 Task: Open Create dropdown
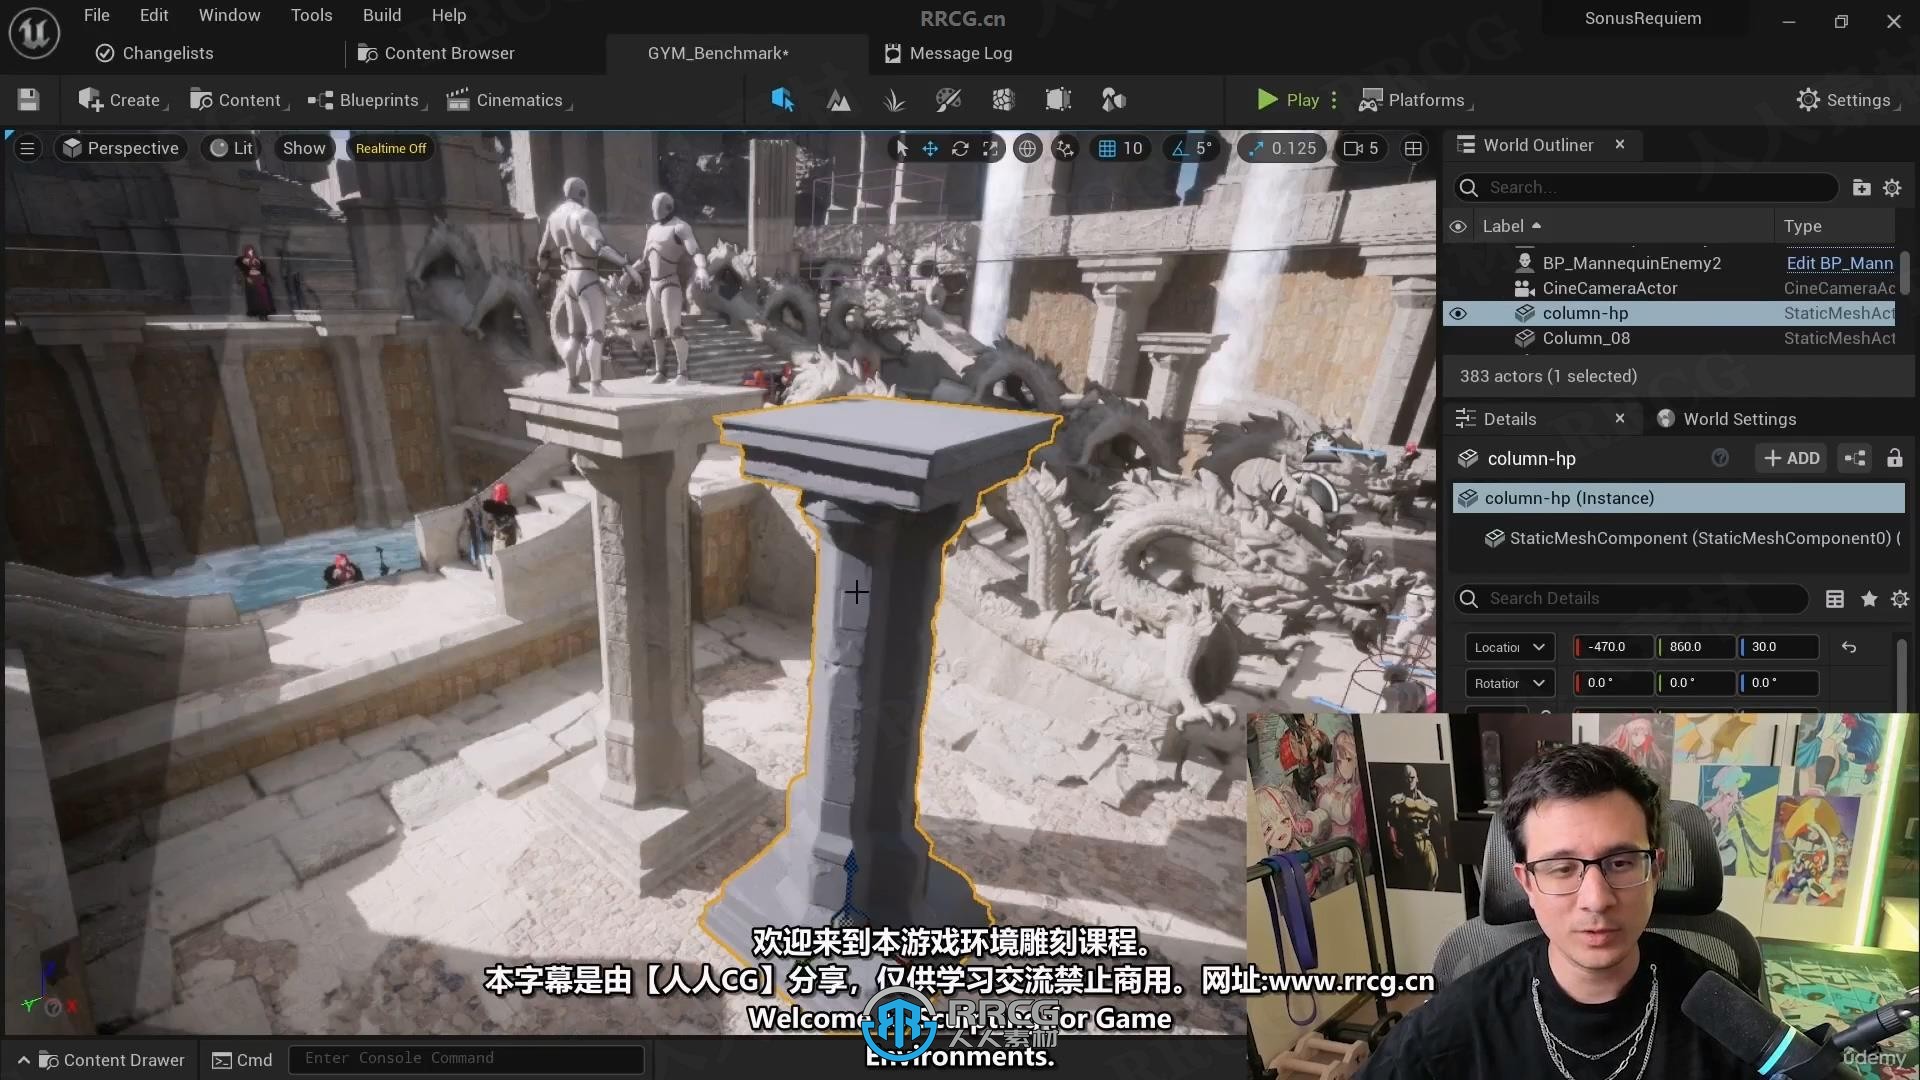pyautogui.click(x=123, y=100)
